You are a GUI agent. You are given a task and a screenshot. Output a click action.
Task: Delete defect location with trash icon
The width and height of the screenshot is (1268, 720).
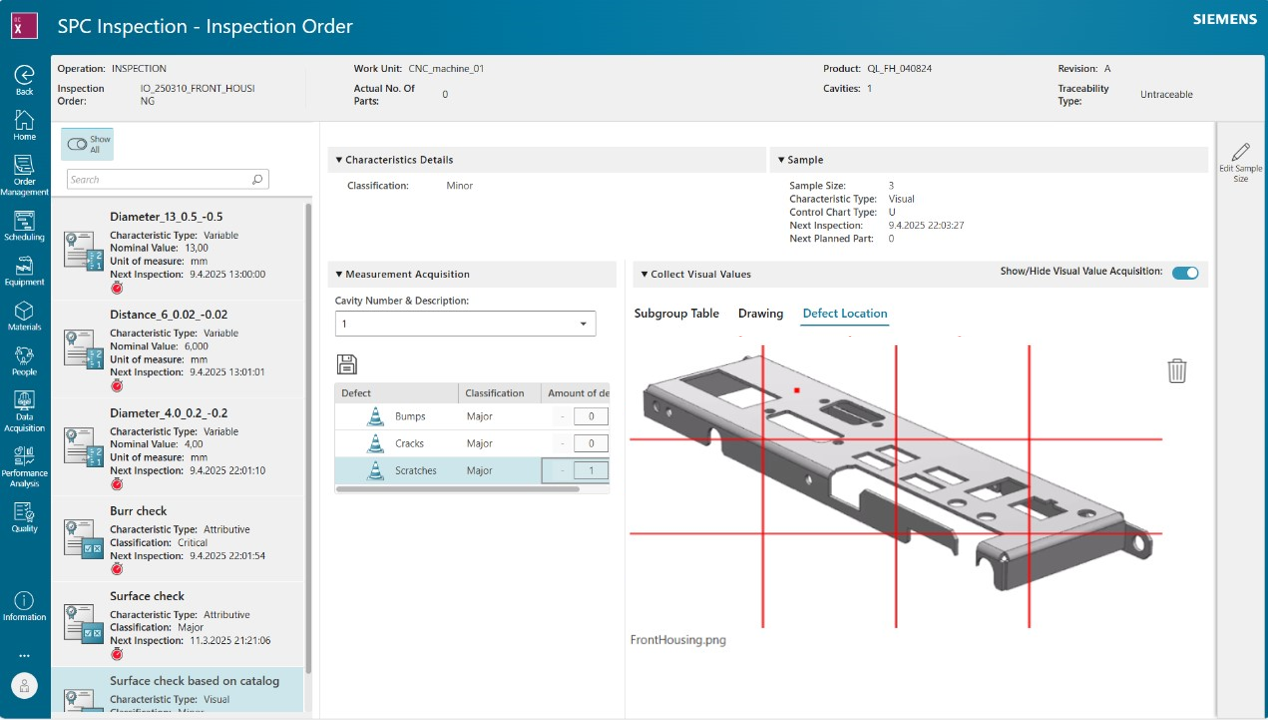pos(1177,371)
